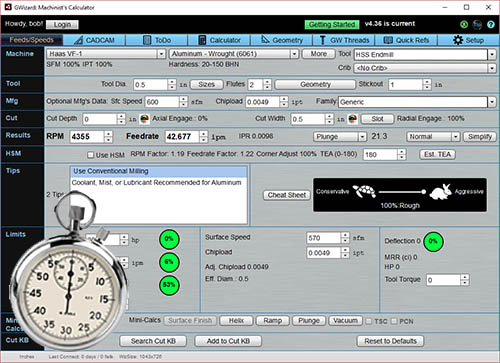Image resolution: width=500 pixels, height=363 pixels.
Task: Click the Sizes button
Action: (x=207, y=84)
